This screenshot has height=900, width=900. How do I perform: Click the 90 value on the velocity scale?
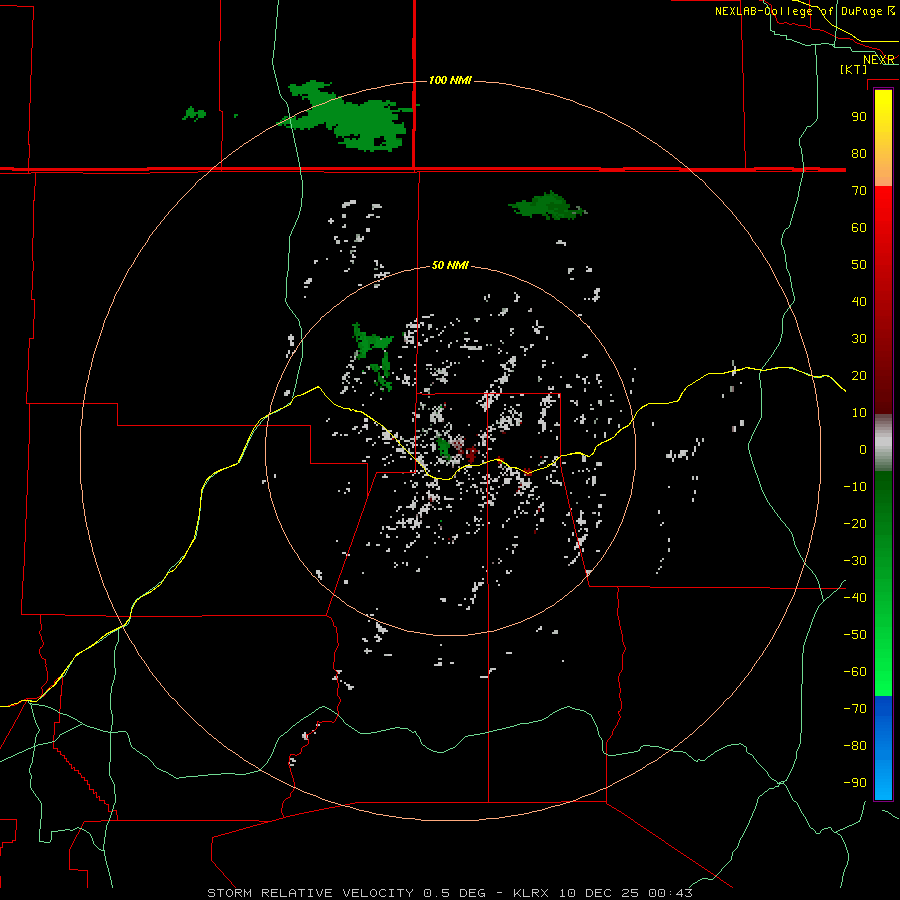click(859, 117)
